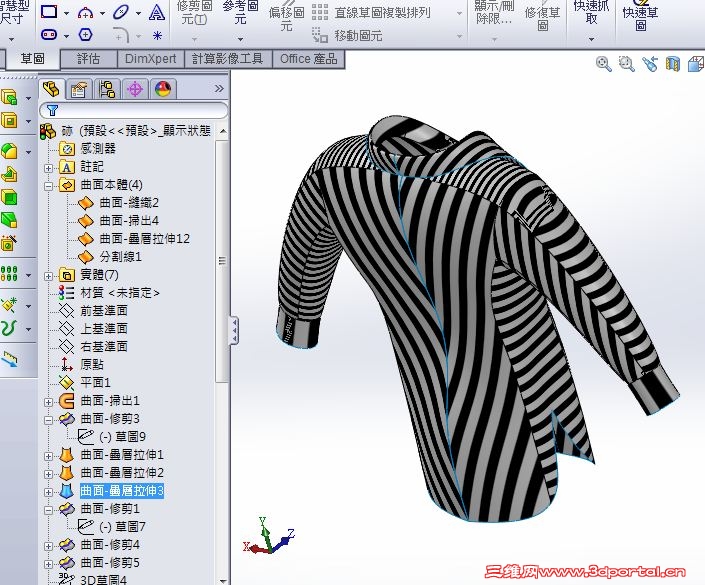Click Display/Delete Relations button
The image size is (705, 585).
pos(494,13)
